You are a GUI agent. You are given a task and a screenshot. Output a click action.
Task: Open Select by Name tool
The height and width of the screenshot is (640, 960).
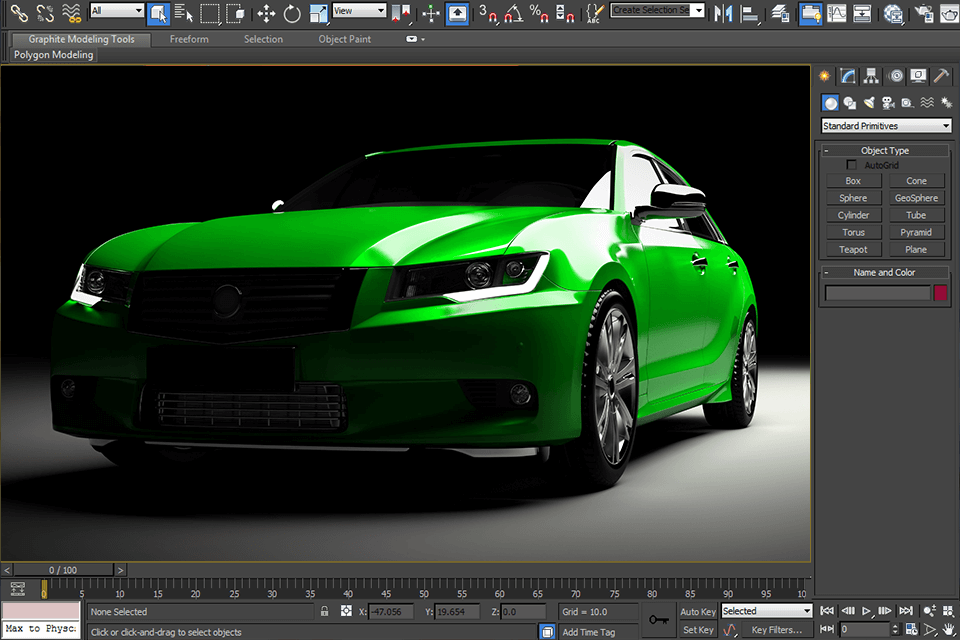pos(183,13)
